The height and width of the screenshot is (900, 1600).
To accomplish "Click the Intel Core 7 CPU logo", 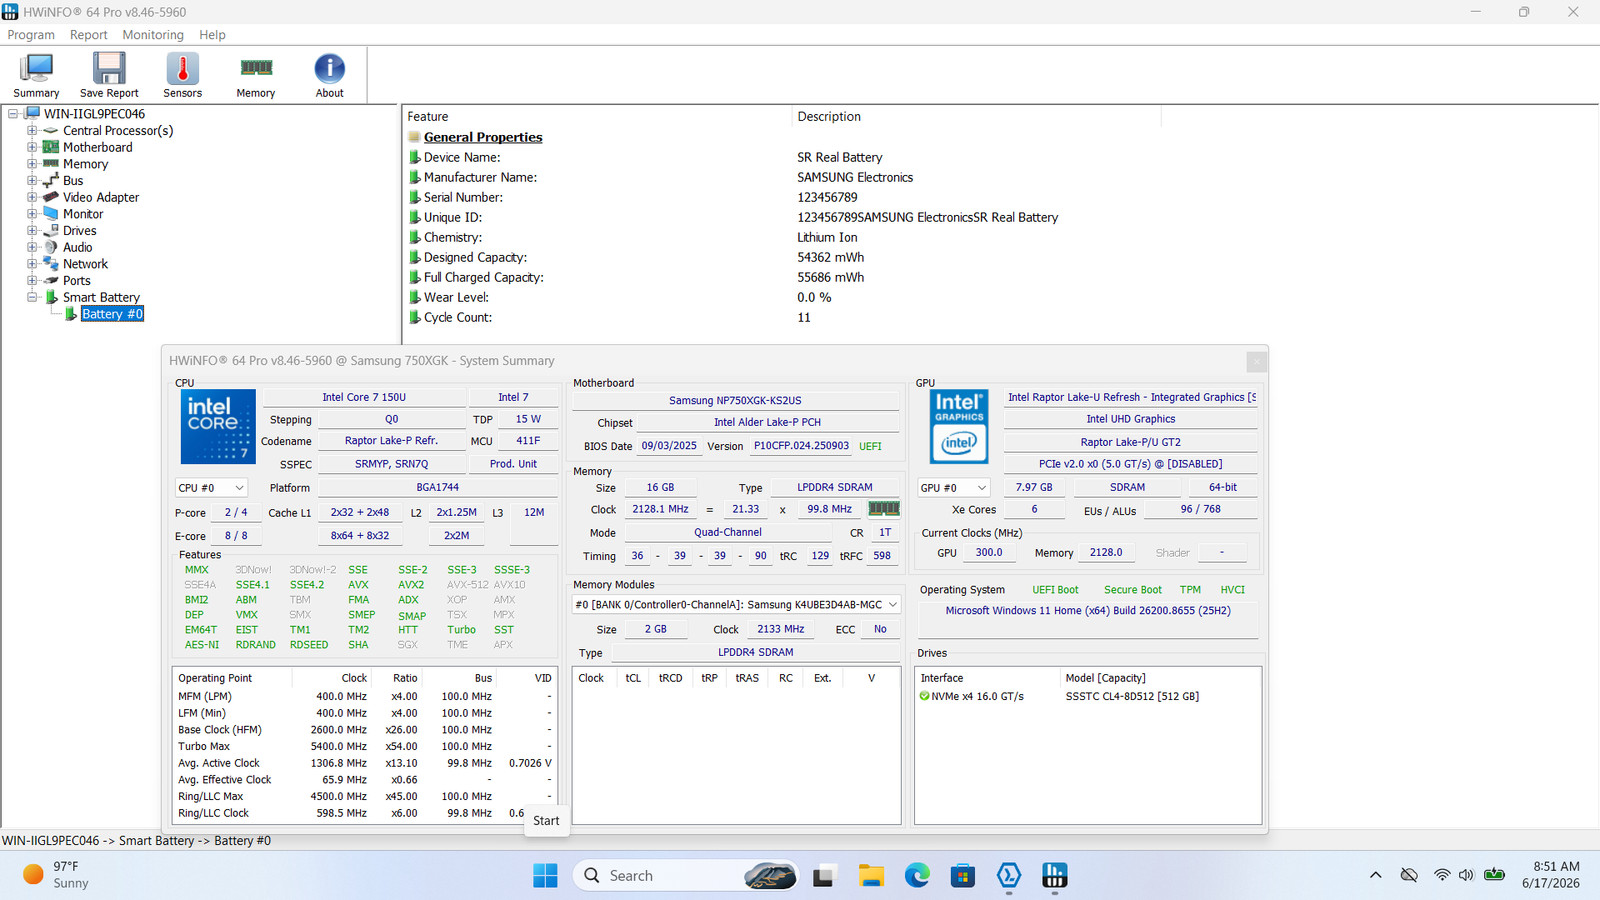I will [218, 427].
